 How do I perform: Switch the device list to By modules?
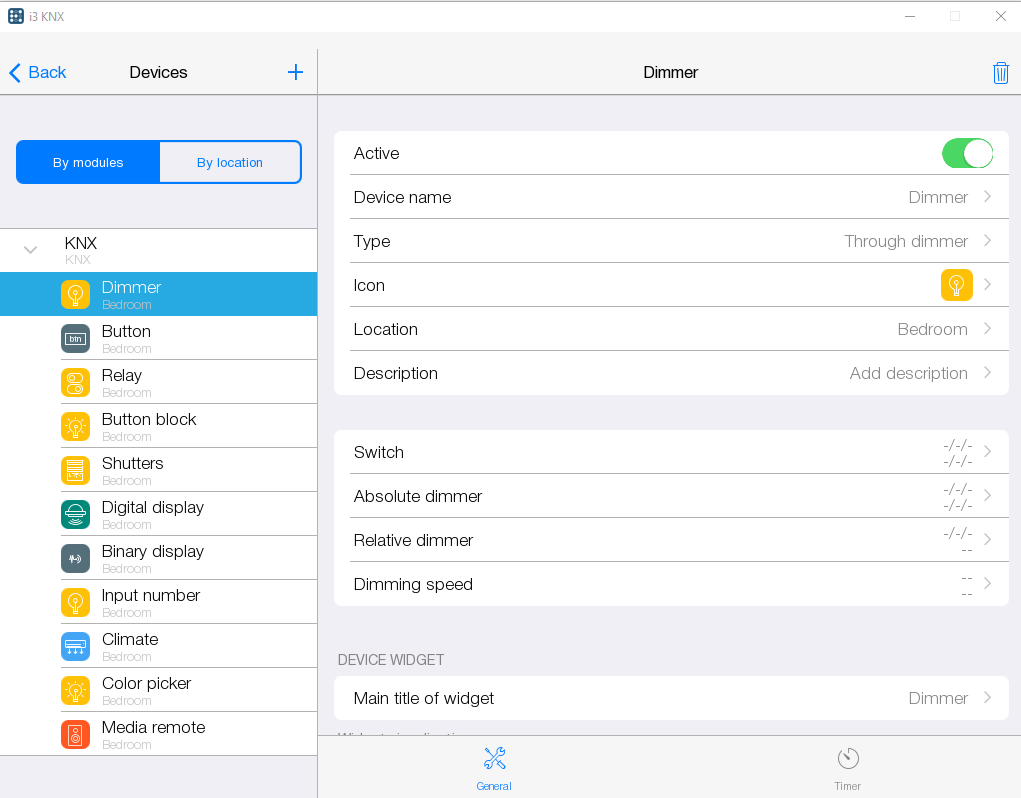[88, 162]
